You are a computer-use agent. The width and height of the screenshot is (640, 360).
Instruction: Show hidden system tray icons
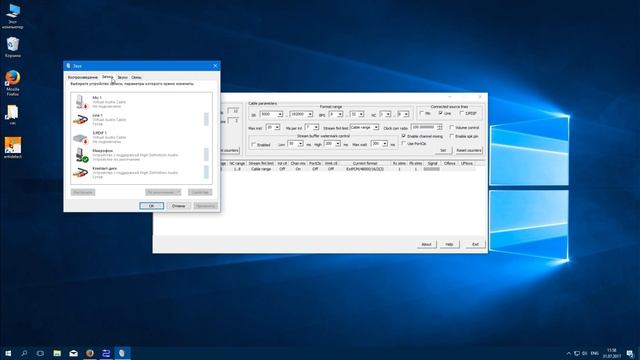[x=569, y=353]
